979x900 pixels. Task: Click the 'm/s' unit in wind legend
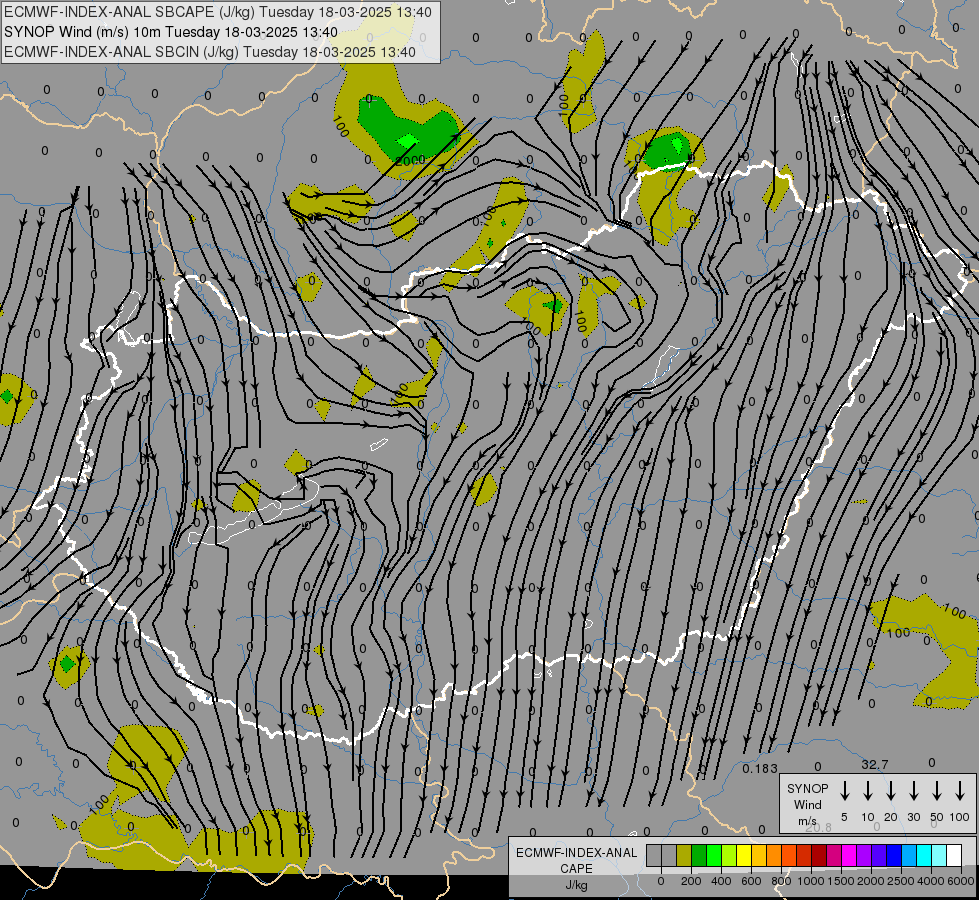pyautogui.click(x=807, y=821)
